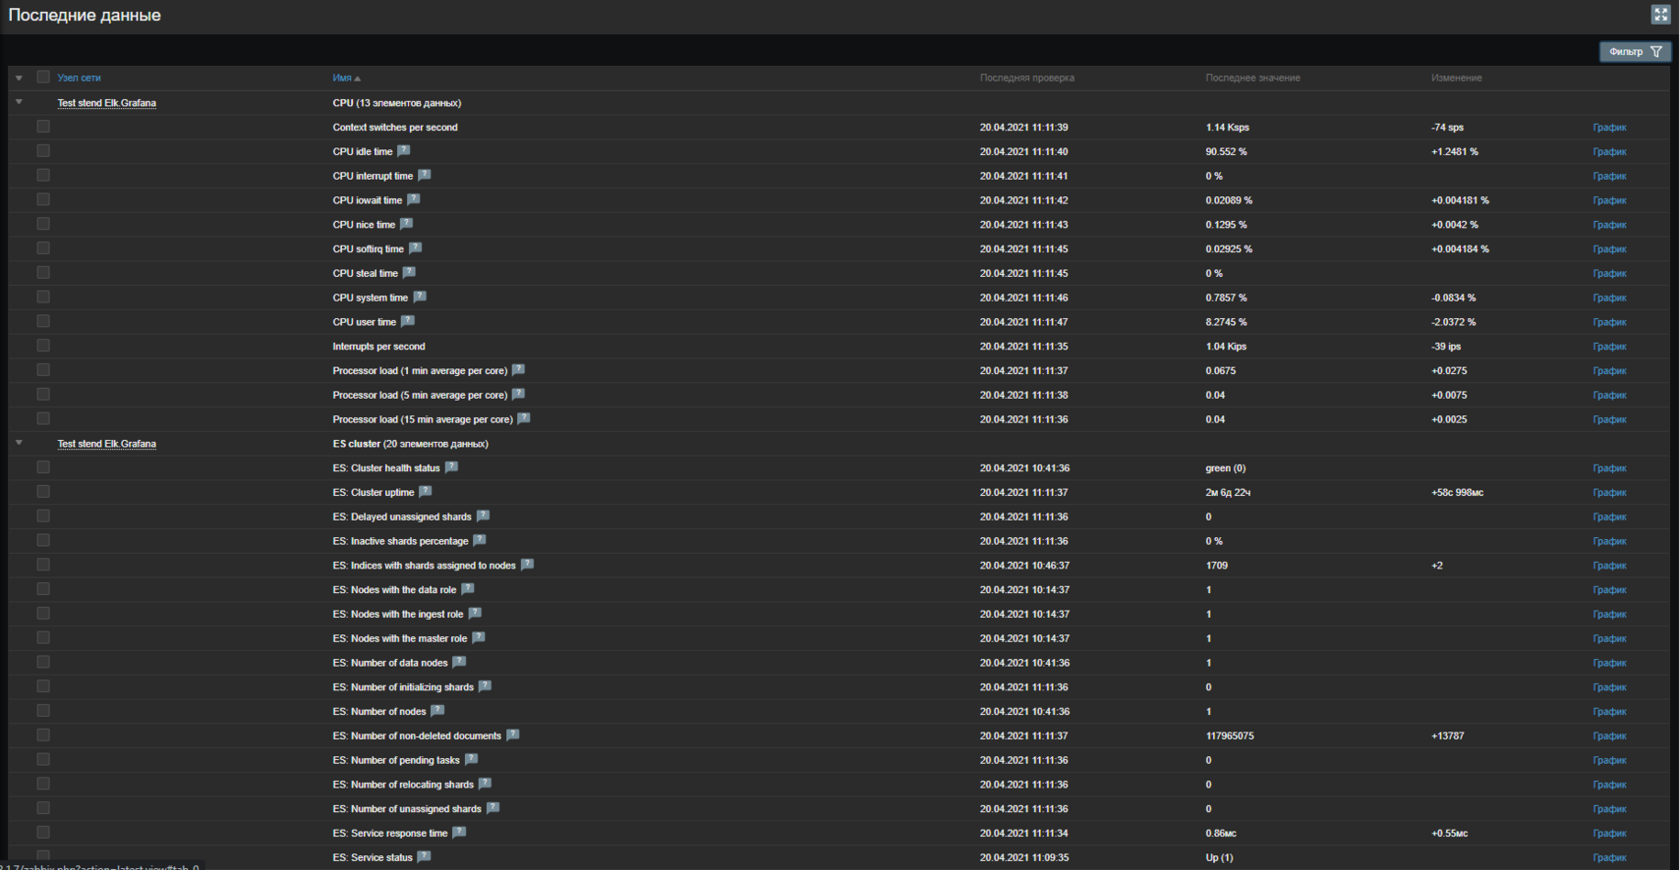1680x870 pixels.
Task: Click help icon next to CPU user time
Action: point(407,321)
